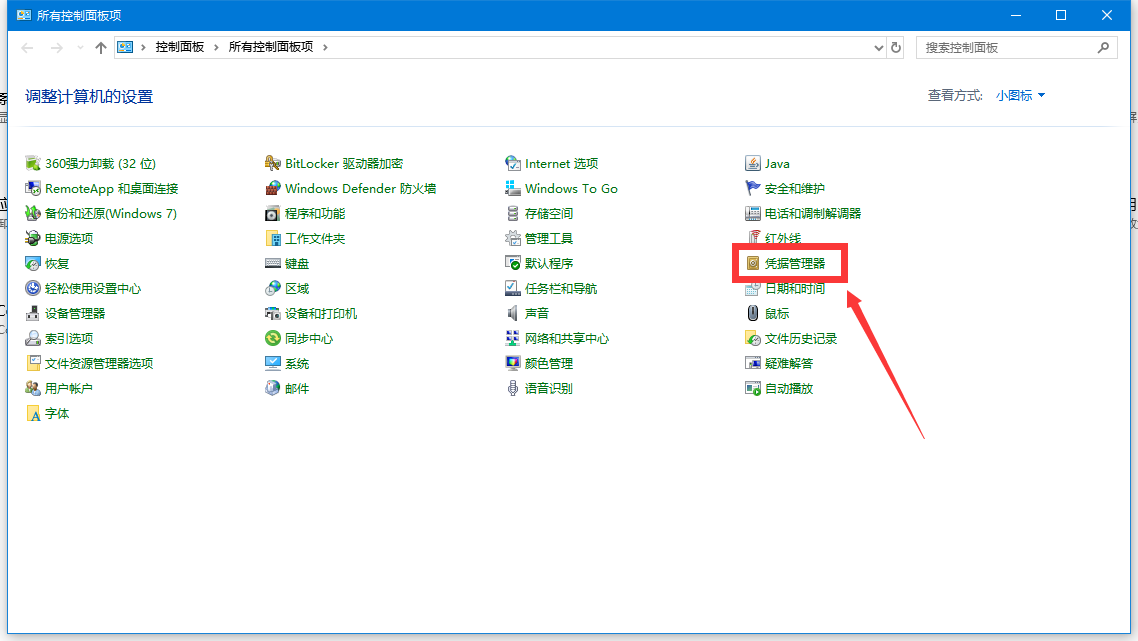Open the 程序和功能 icon
This screenshot has height=641, width=1138.
click(273, 213)
